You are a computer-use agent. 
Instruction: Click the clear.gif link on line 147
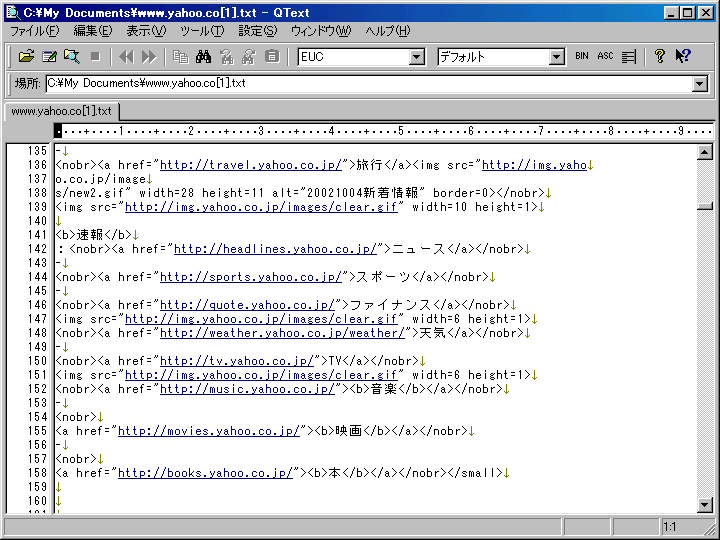click(261, 319)
